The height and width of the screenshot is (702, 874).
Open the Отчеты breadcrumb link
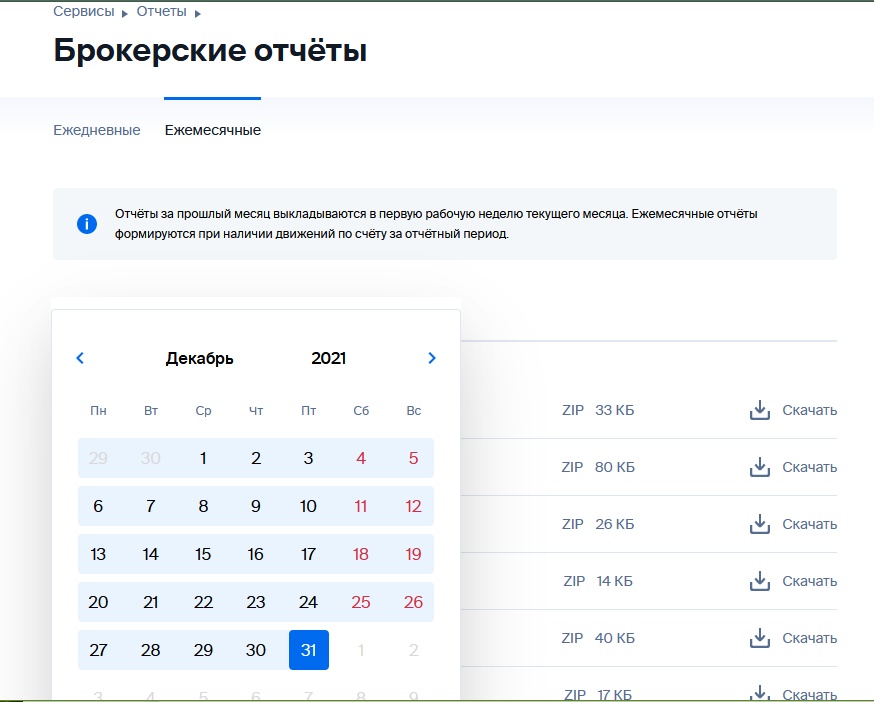coord(162,12)
